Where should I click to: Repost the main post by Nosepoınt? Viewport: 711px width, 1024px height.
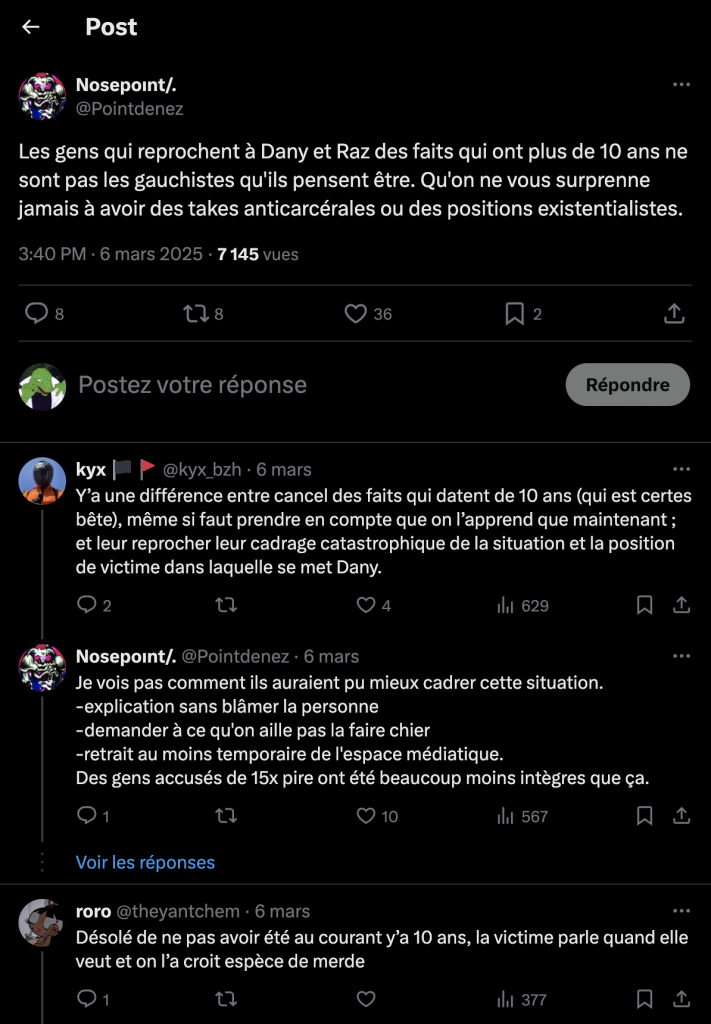195,314
